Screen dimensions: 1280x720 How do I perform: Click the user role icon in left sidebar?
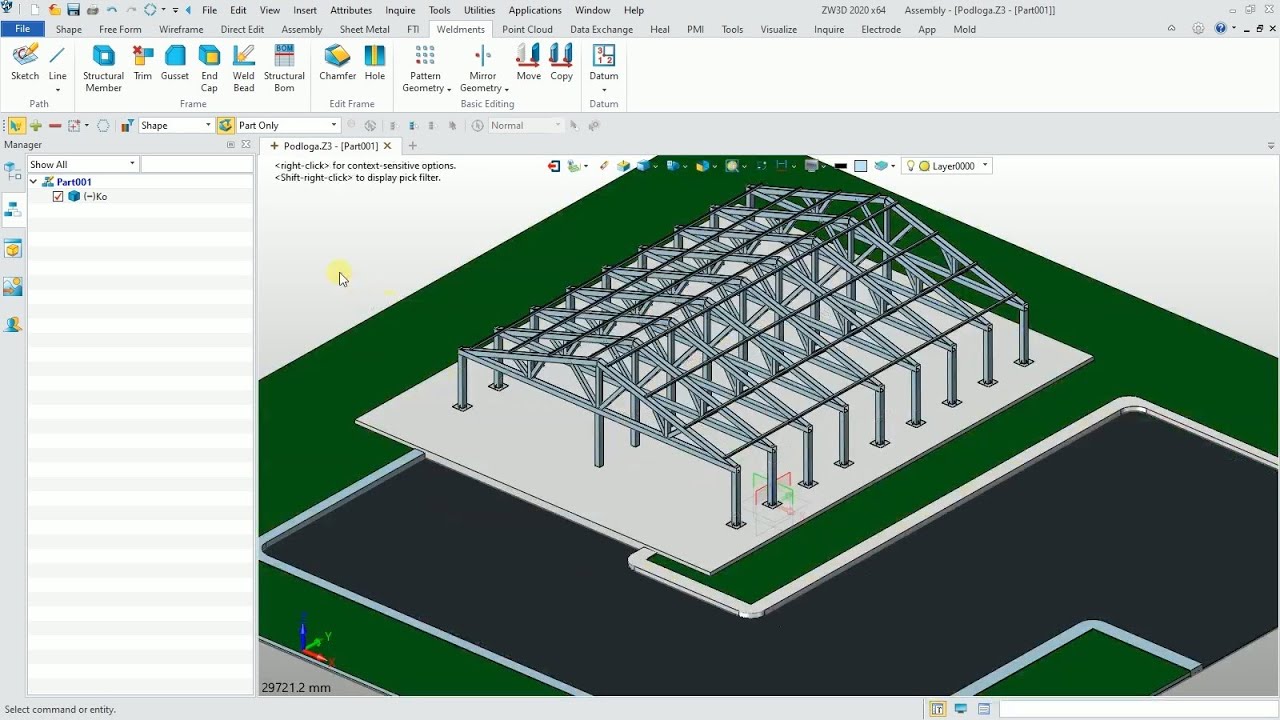coord(13,325)
